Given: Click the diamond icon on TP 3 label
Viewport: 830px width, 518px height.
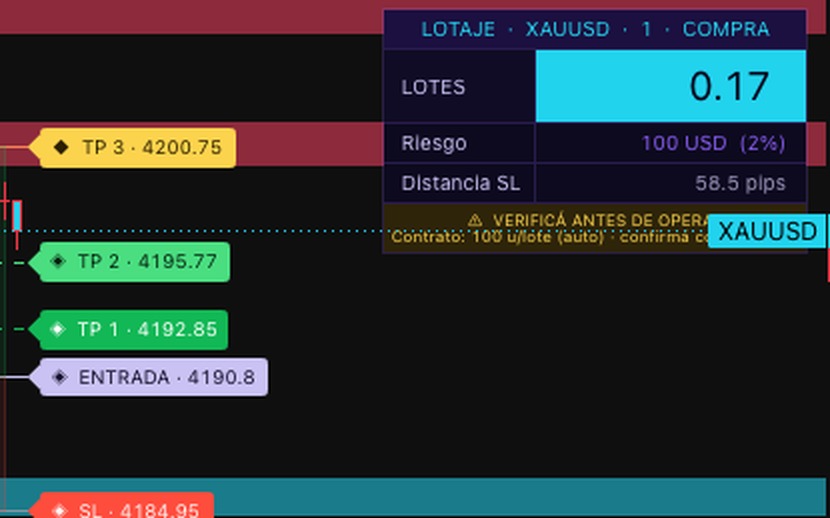Looking at the screenshot, I should tap(61, 148).
